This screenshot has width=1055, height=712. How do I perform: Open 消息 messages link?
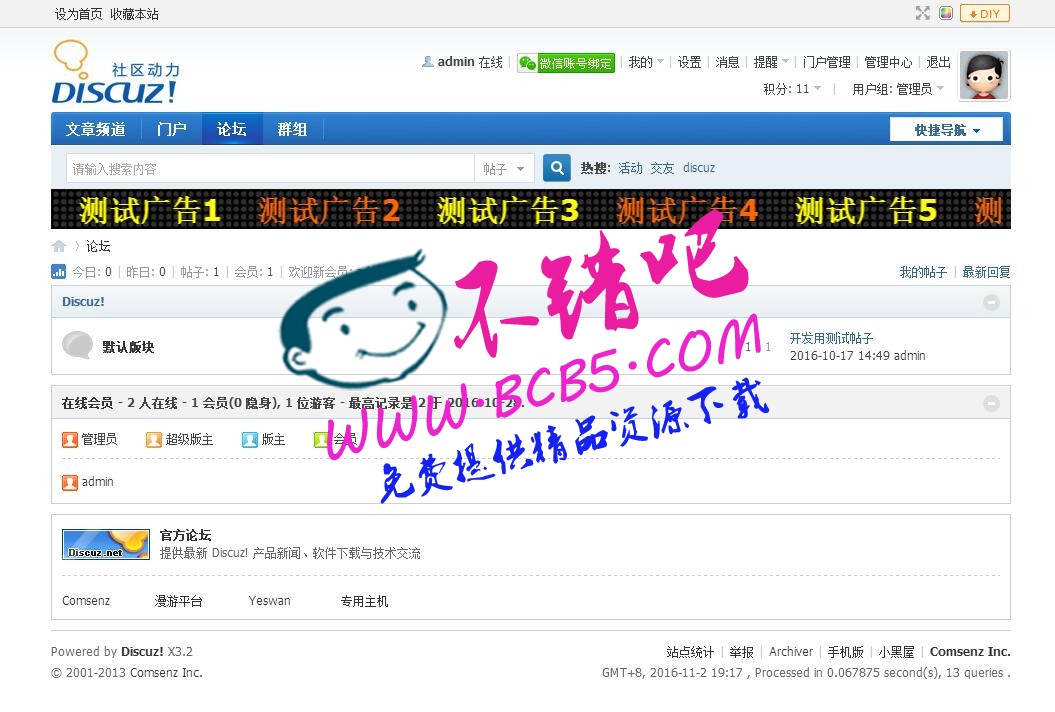[727, 63]
